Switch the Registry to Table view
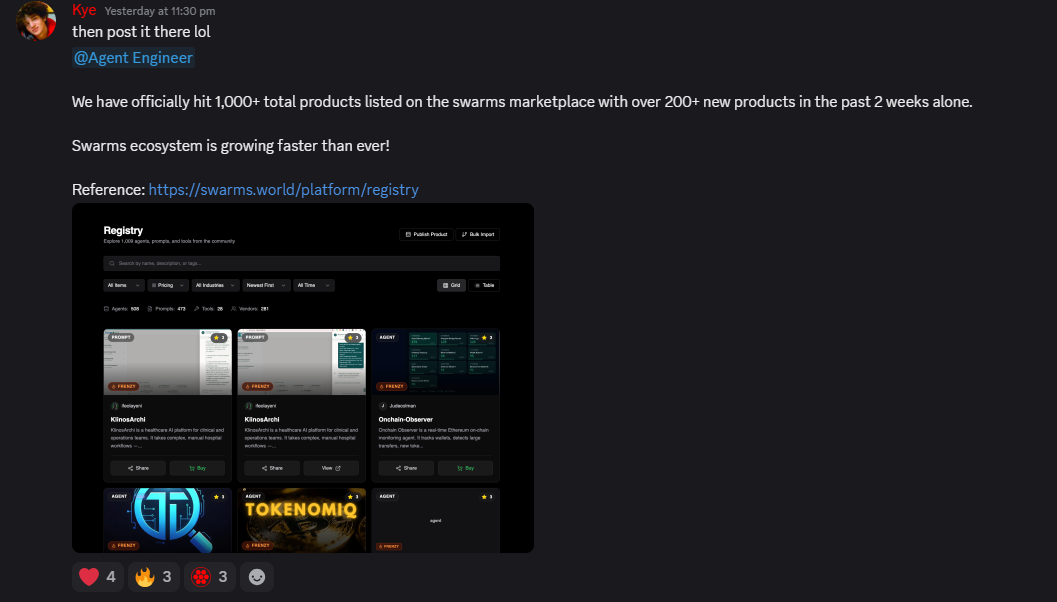 point(485,285)
